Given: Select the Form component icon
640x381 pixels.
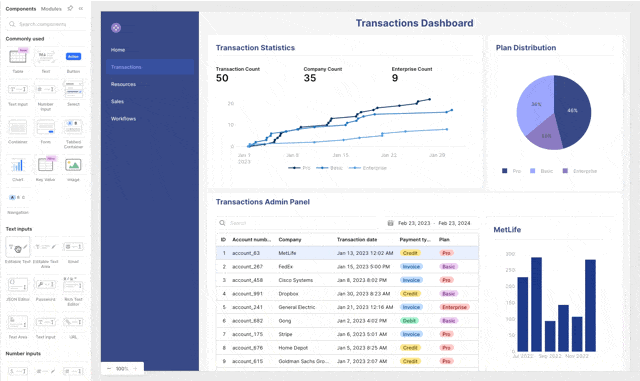Looking at the screenshot, I should [x=46, y=127].
